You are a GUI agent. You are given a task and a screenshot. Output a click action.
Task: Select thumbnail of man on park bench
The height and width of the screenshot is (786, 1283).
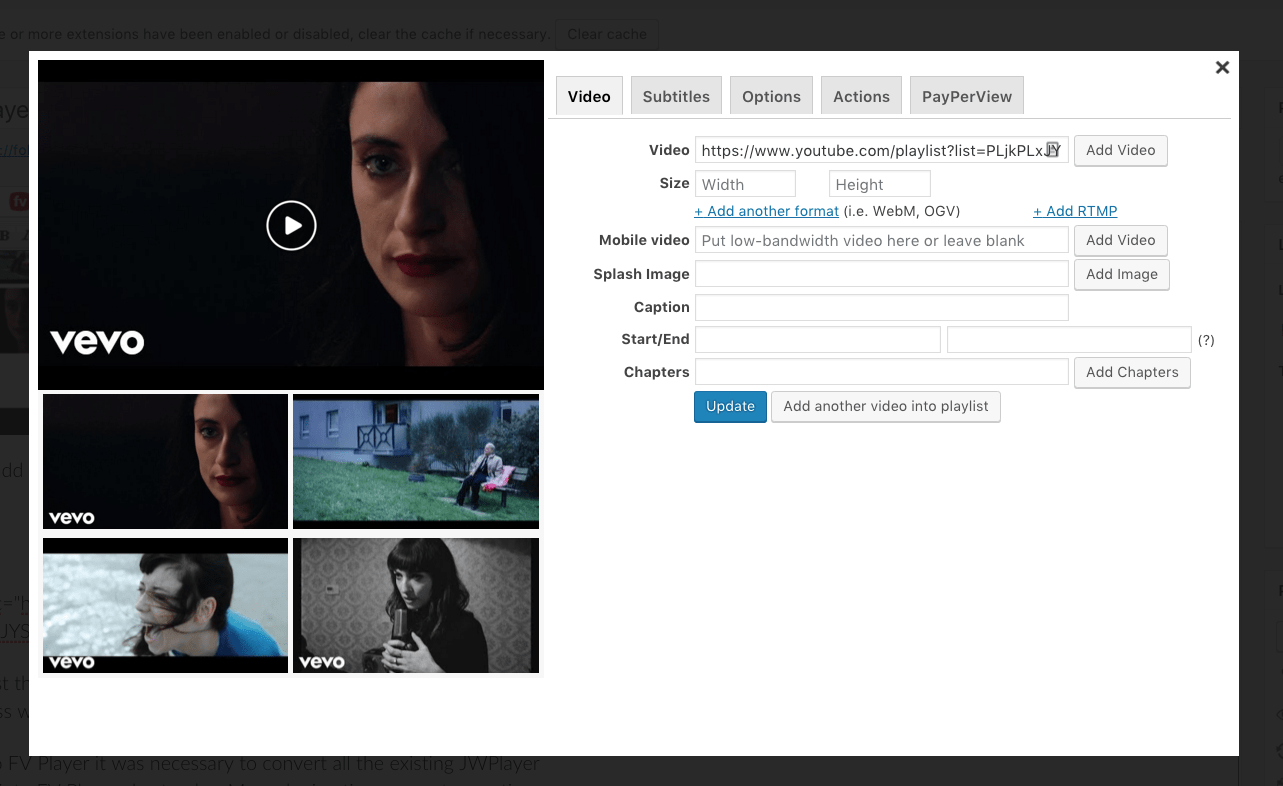tap(416, 461)
